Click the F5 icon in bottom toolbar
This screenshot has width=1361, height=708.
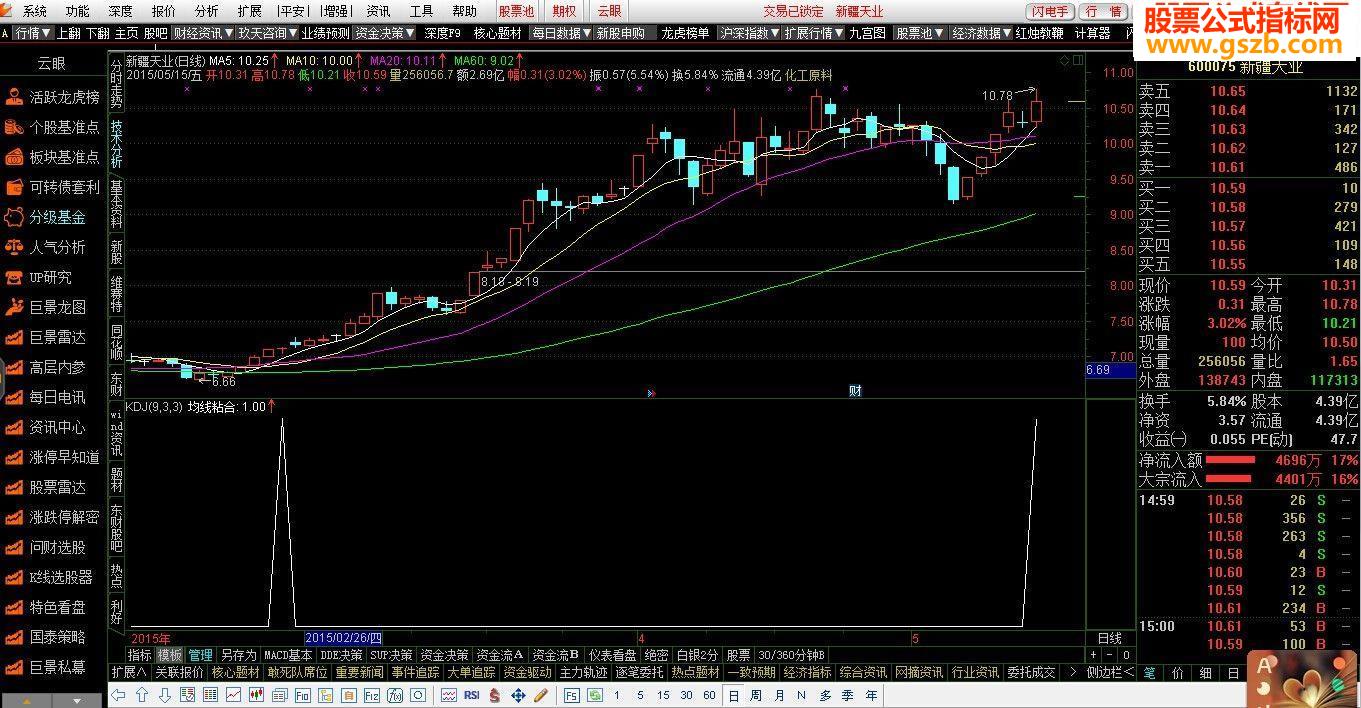[x=572, y=695]
